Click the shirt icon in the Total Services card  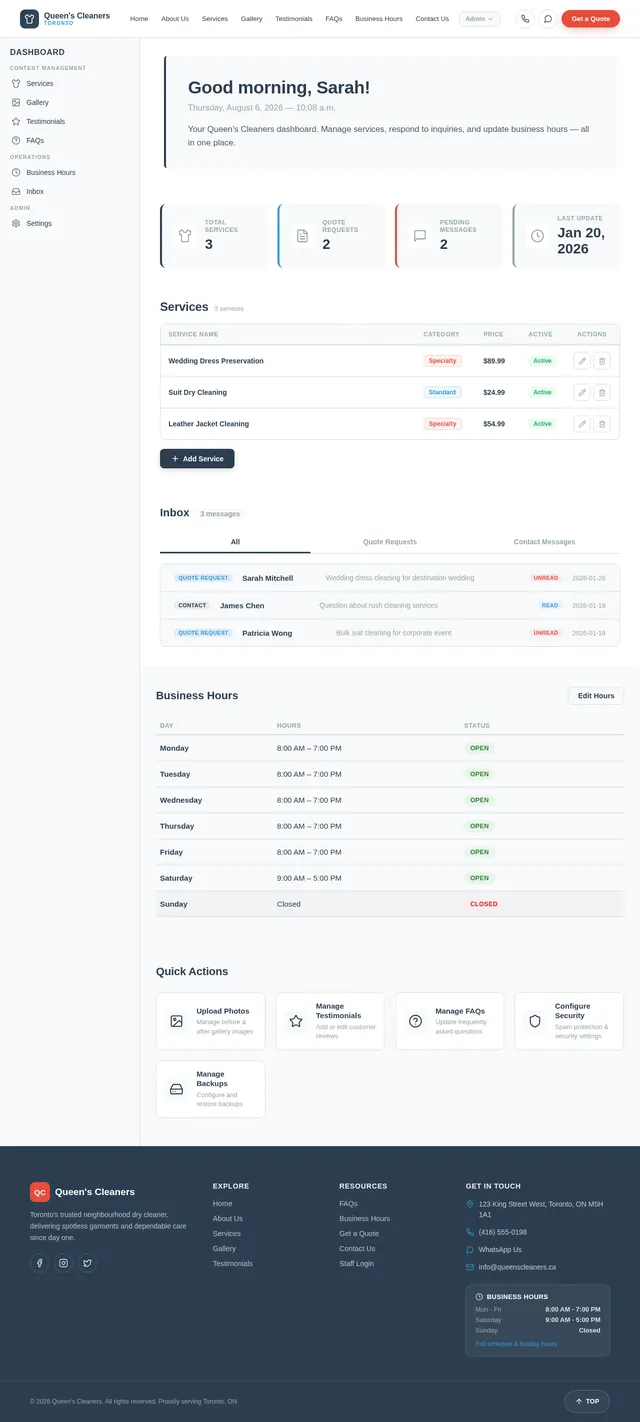(x=185, y=236)
